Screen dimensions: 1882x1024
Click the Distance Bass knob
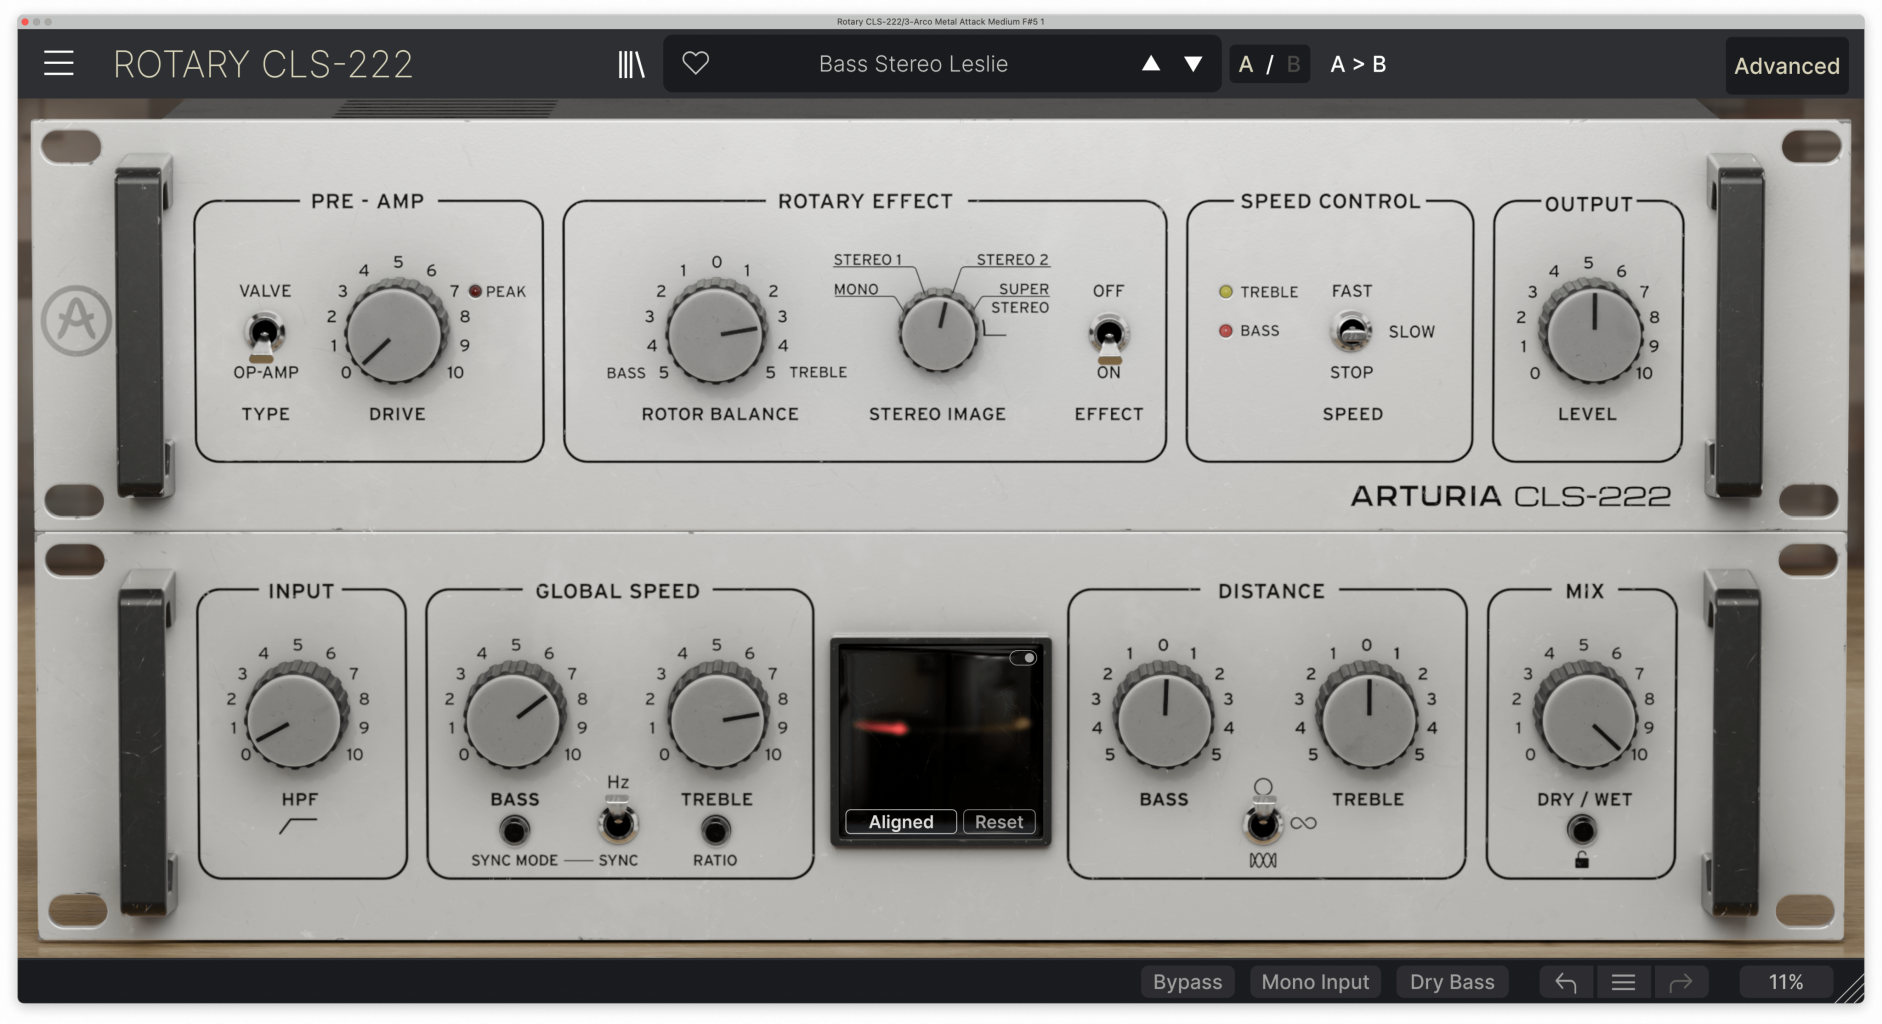(1164, 718)
